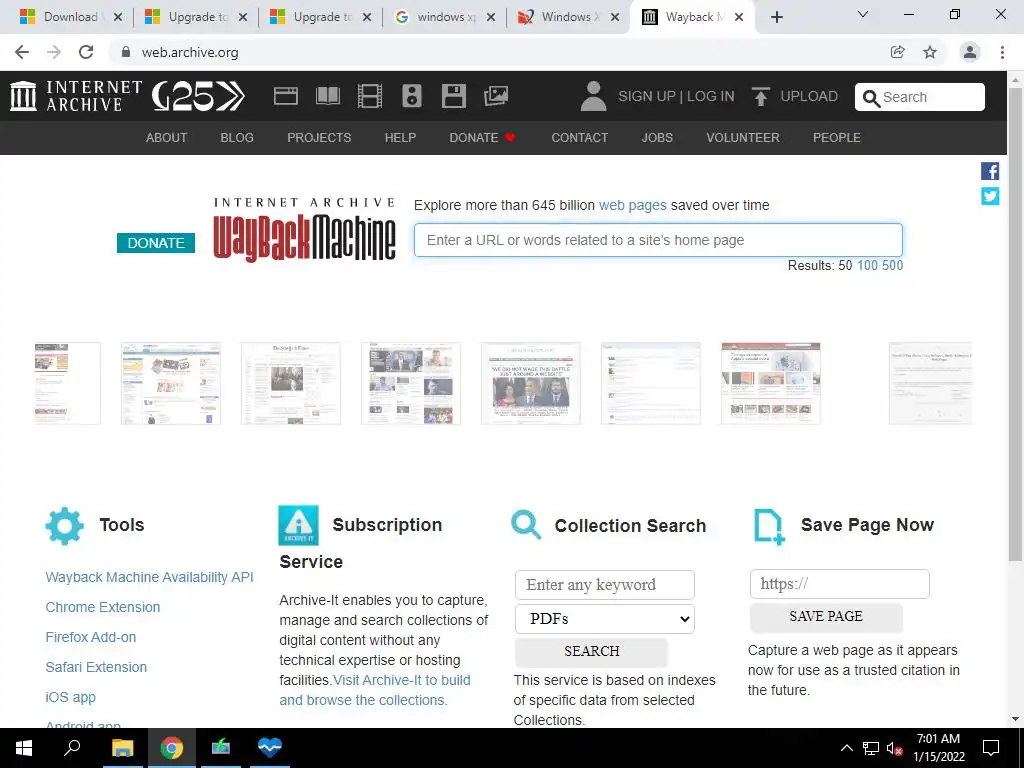Set results to 500
1024x768 pixels.
pyautogui.click(x=892, y=265)
